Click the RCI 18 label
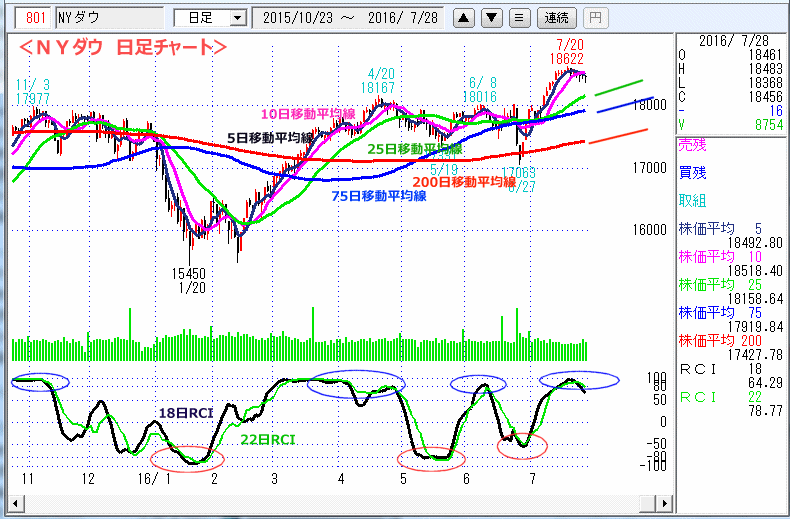The width and height of the screenshot is (790, 519). [720, 369]
